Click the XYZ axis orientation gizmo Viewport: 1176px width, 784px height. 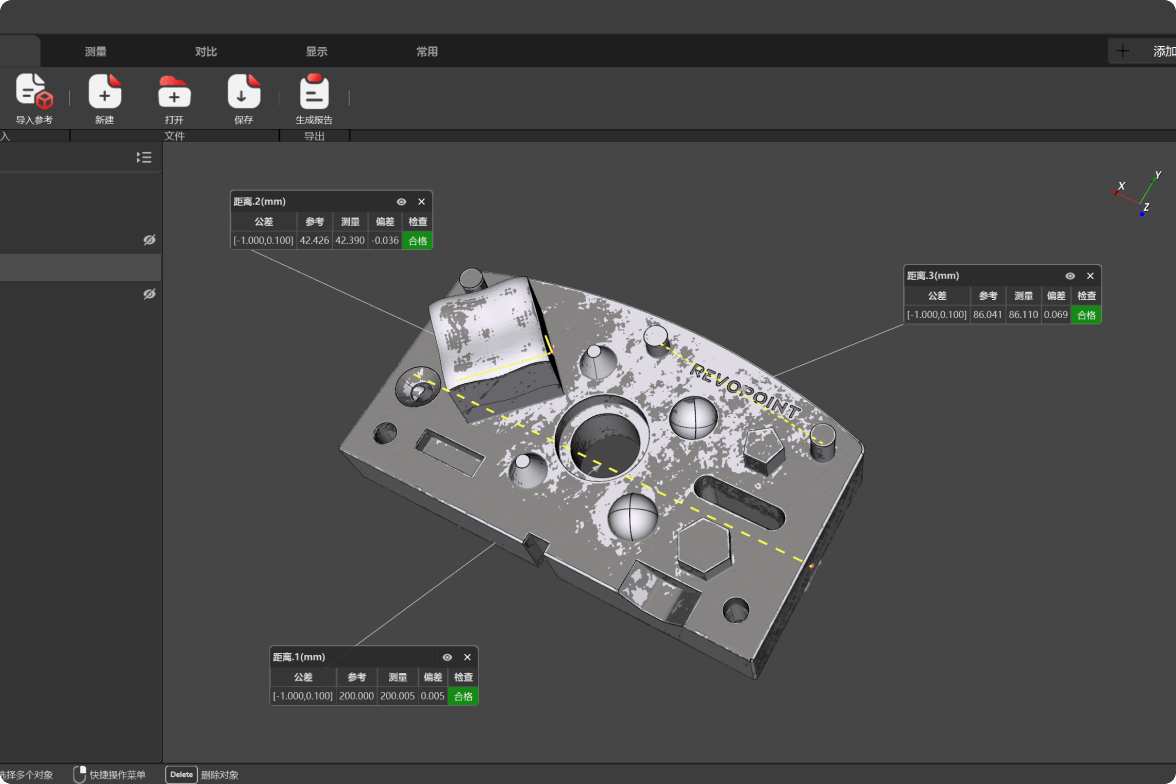click(x=1140, y=194)
